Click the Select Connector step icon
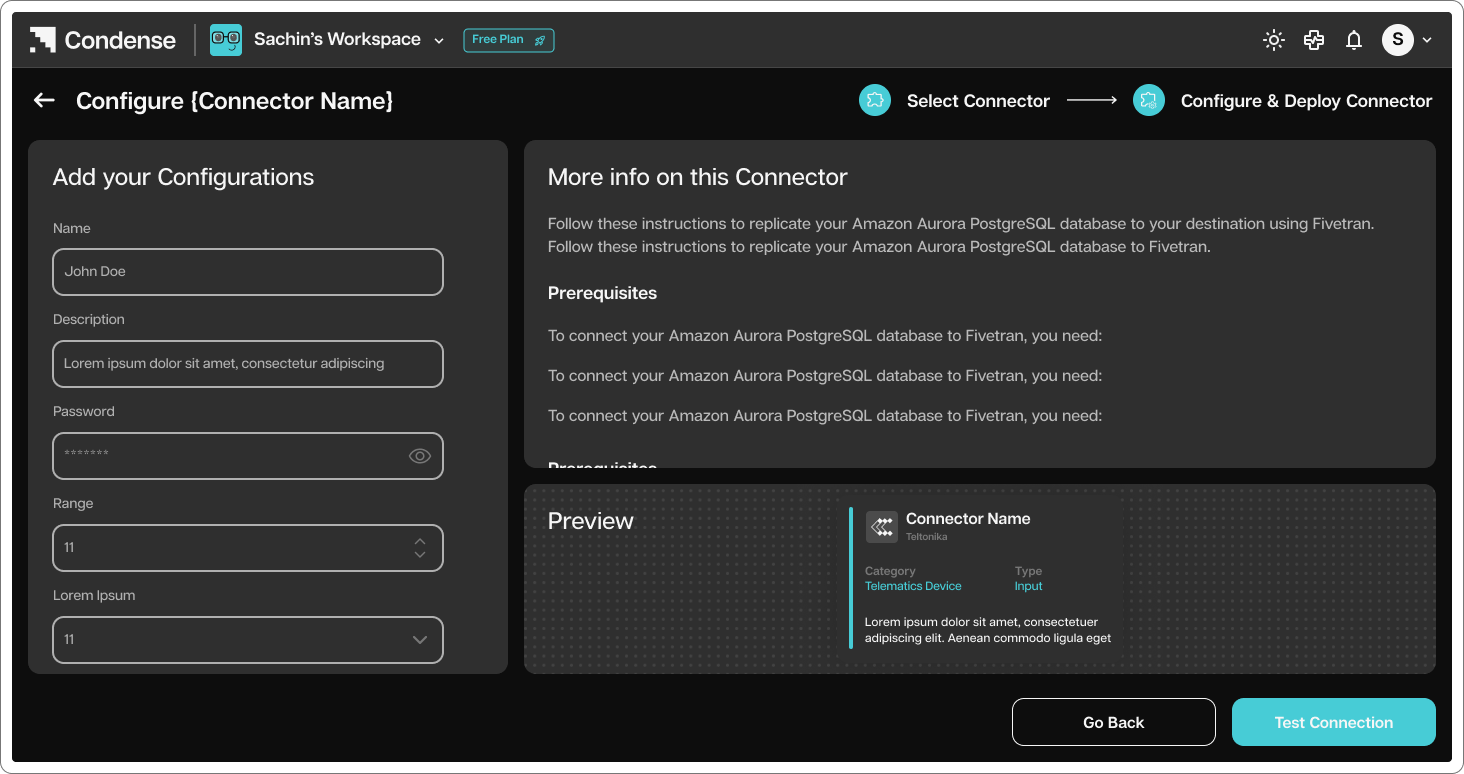This screenshot has height=774, width=1464. click(875, 100)
